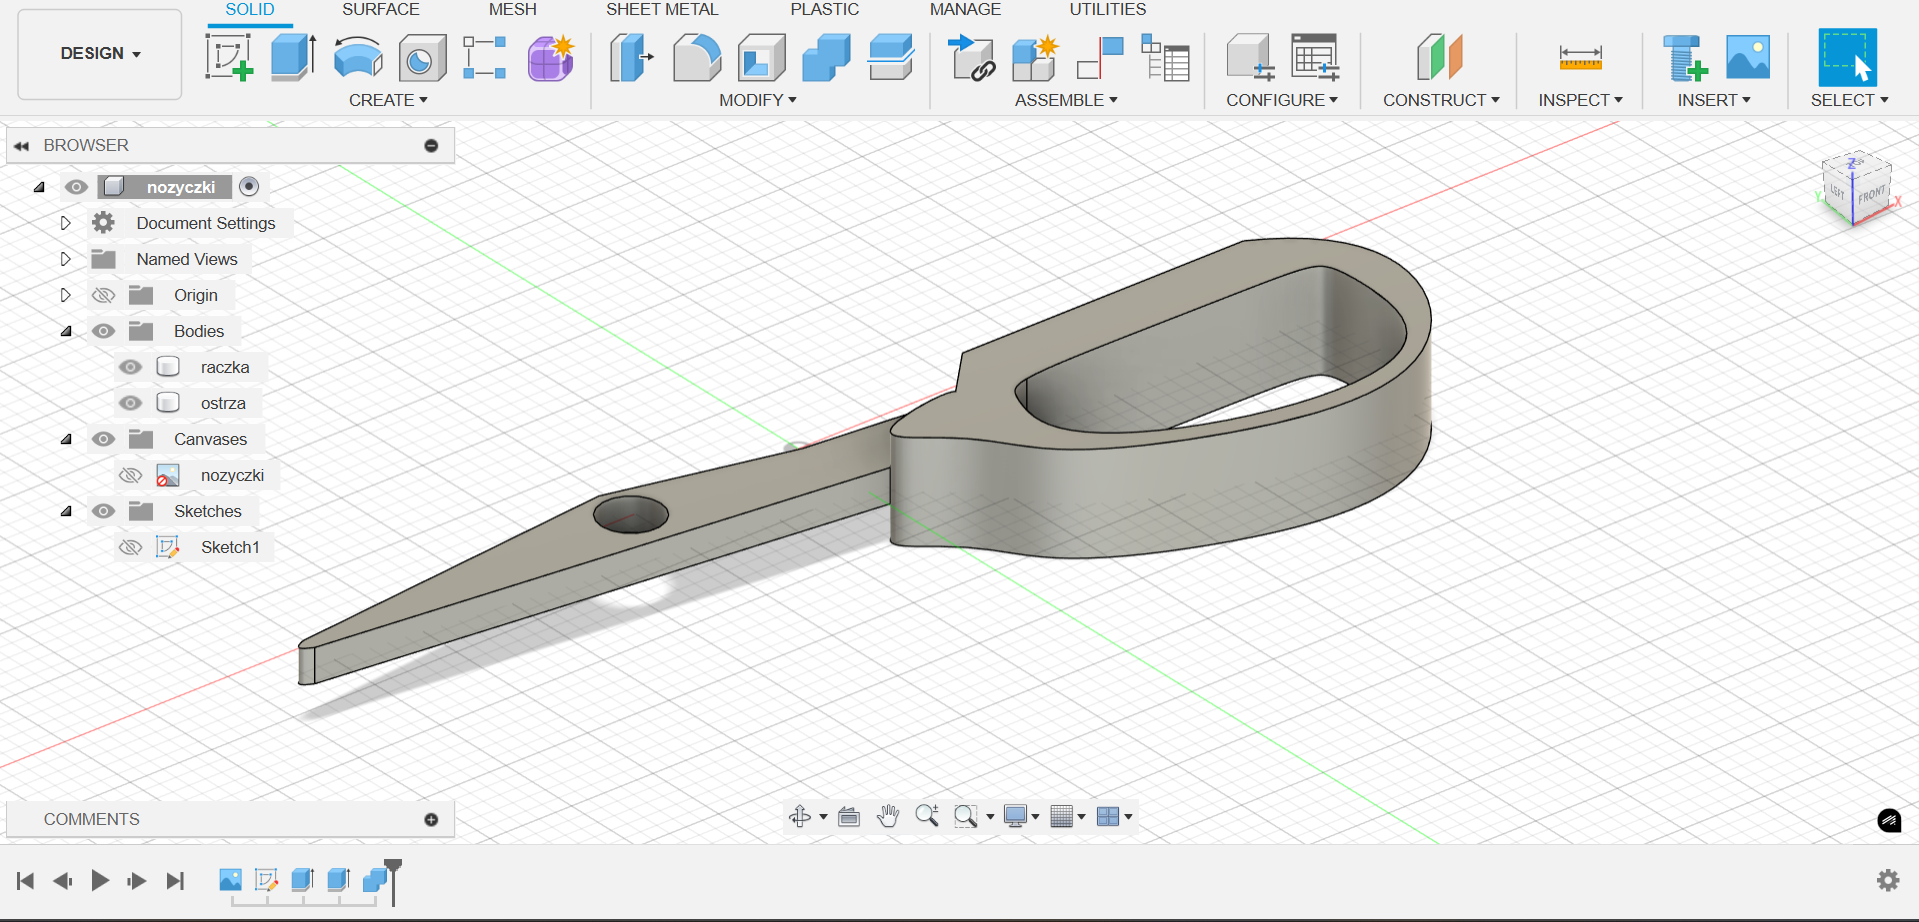Collapse the Canvases folder
Screen dimensions: 1919x922
point(66,439)
